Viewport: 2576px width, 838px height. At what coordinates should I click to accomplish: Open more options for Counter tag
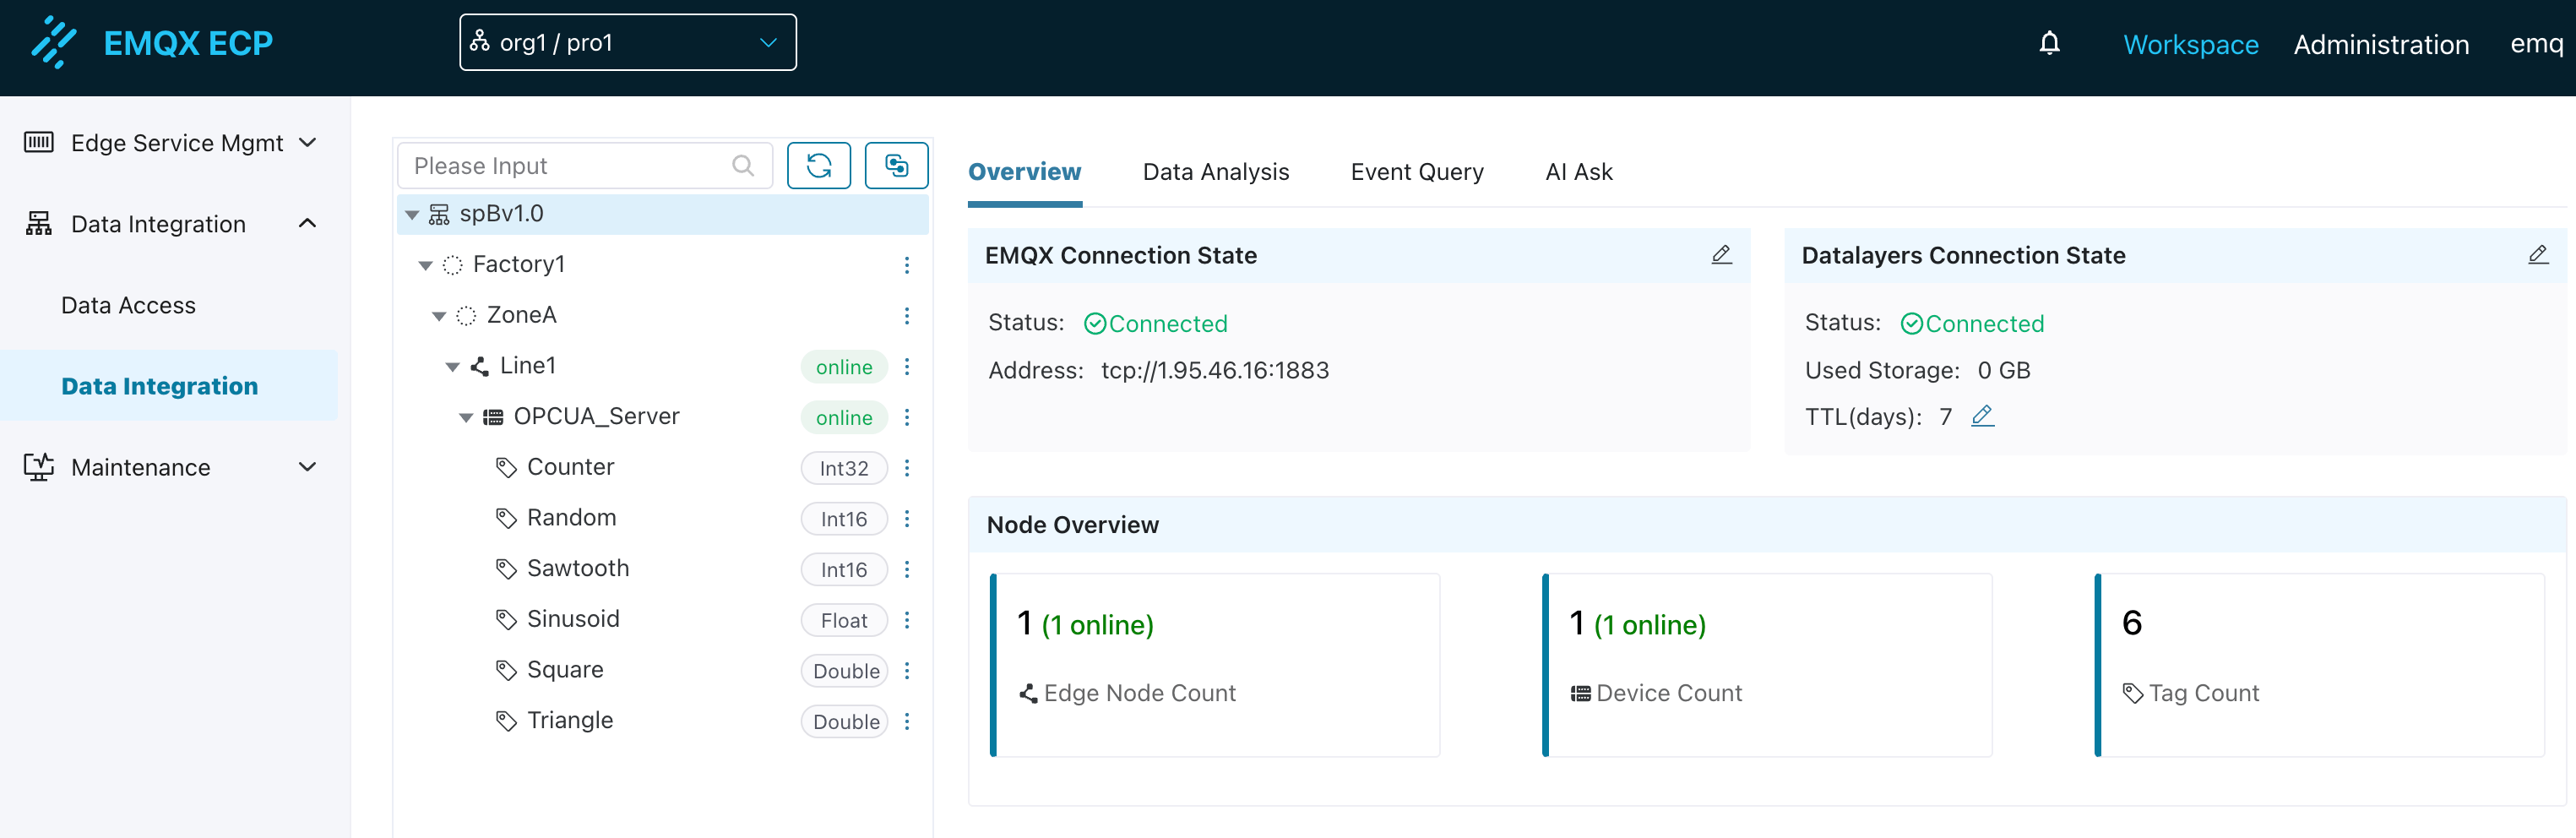tap(906, 468)
